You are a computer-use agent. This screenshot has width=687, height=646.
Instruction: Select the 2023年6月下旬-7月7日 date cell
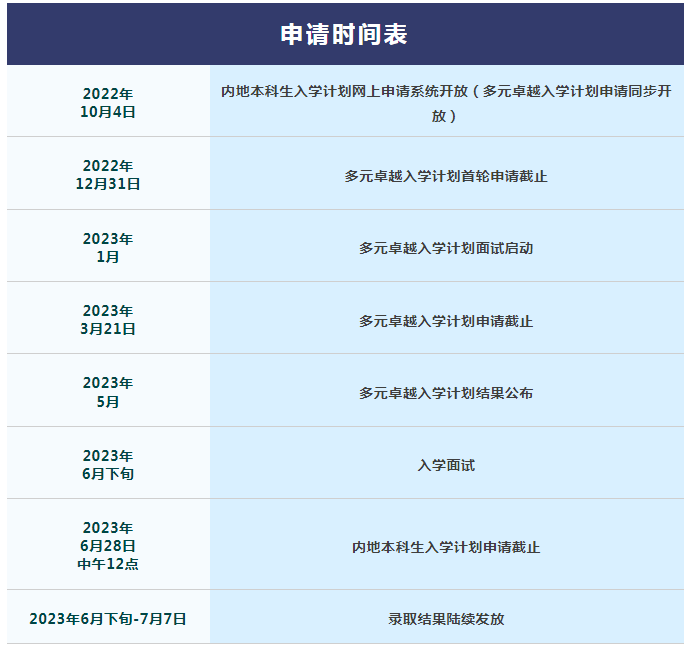pyautogui.click(x=108, y=617)
